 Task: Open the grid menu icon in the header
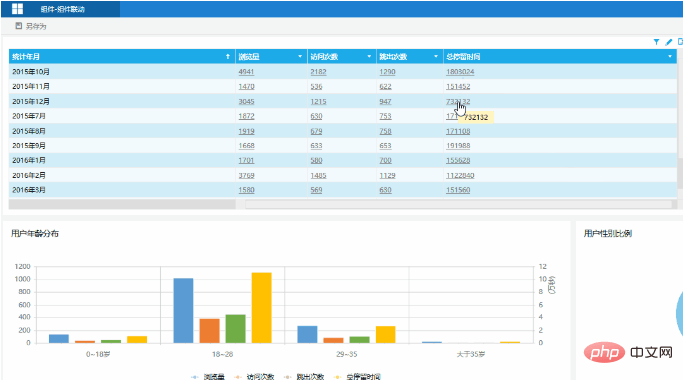pyautogui.click(x=17, y=9)
